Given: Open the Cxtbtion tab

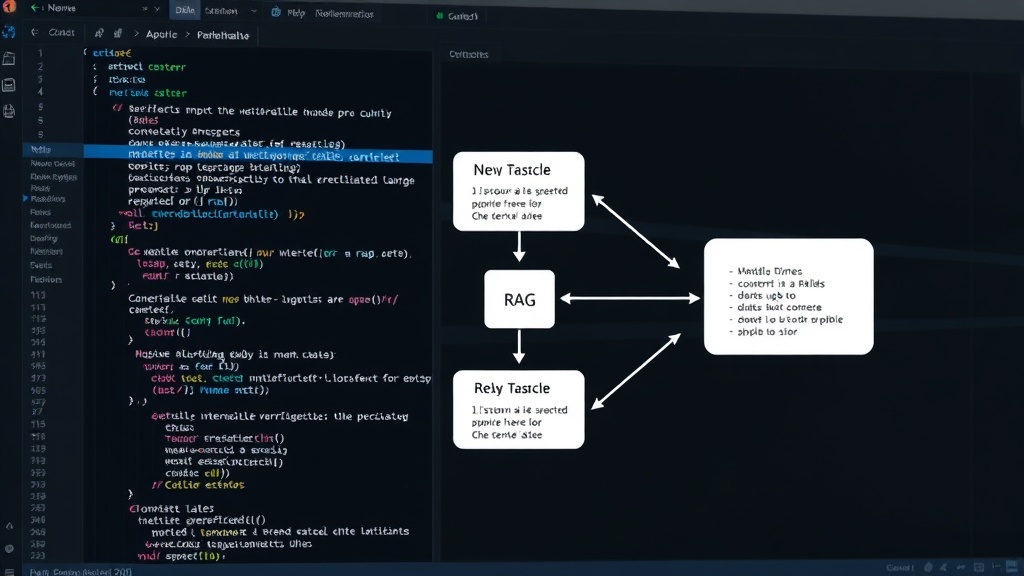Looking at the screenshot, I should [x=221, y=11].
